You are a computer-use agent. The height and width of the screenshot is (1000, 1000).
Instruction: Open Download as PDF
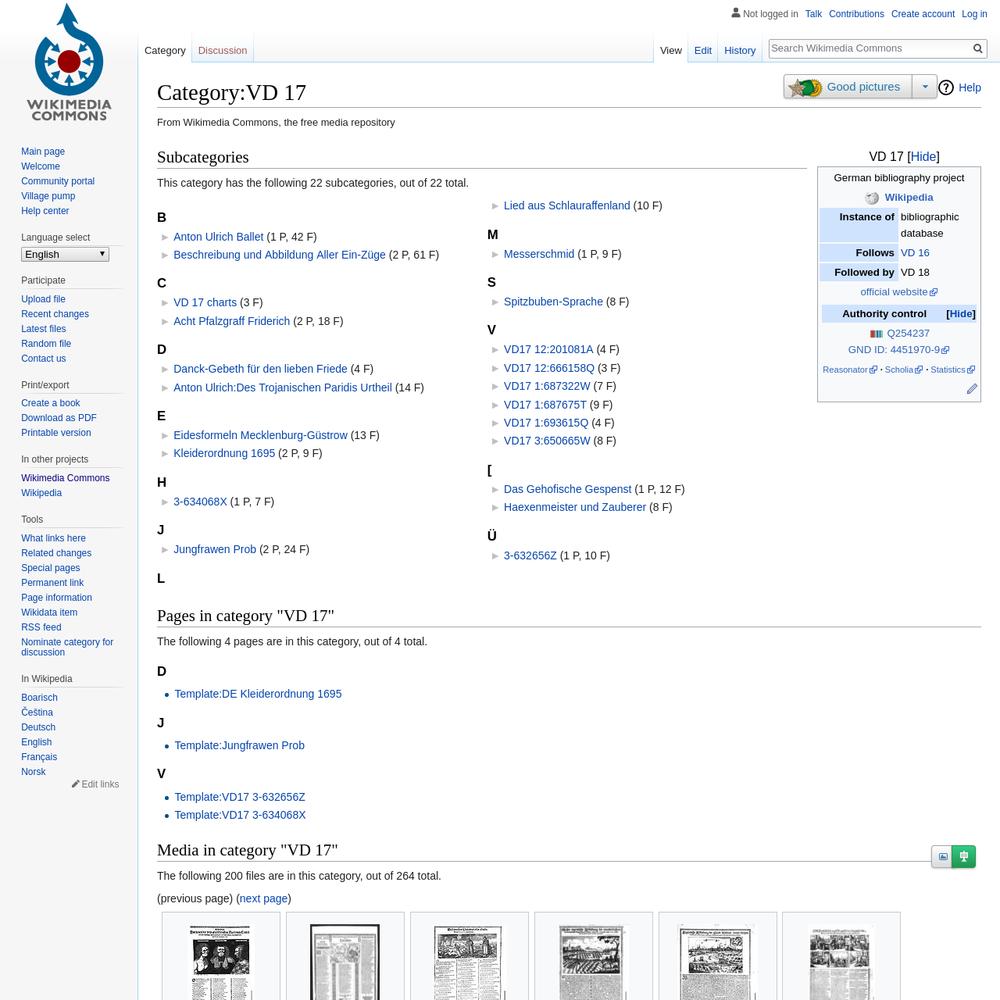pos(59,418)
